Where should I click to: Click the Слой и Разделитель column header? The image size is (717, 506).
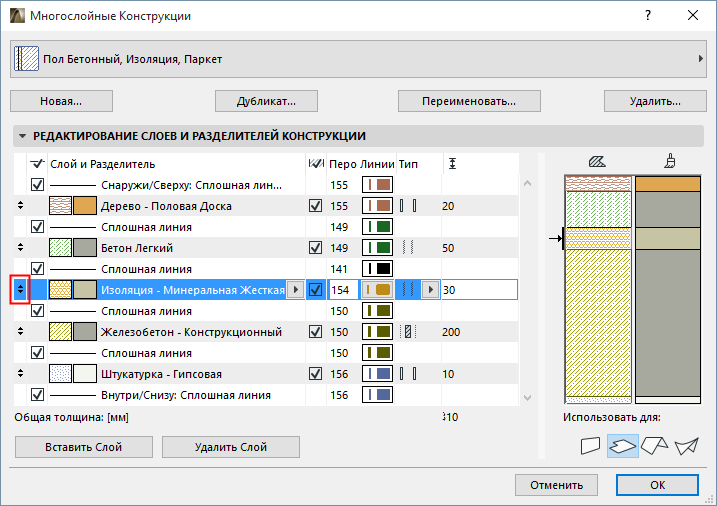tap(103, 164)
